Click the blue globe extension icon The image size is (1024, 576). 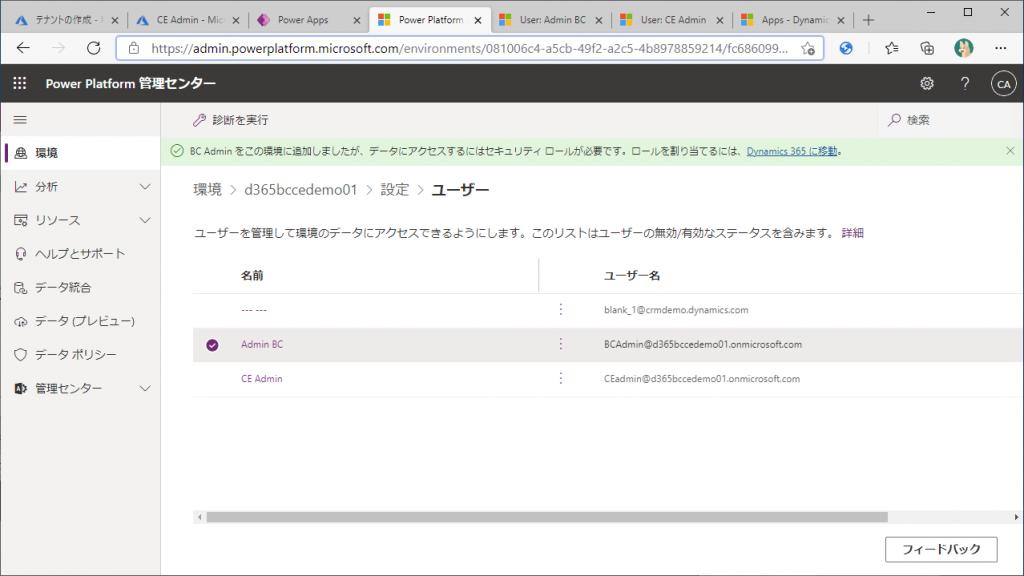click(846, 48)
